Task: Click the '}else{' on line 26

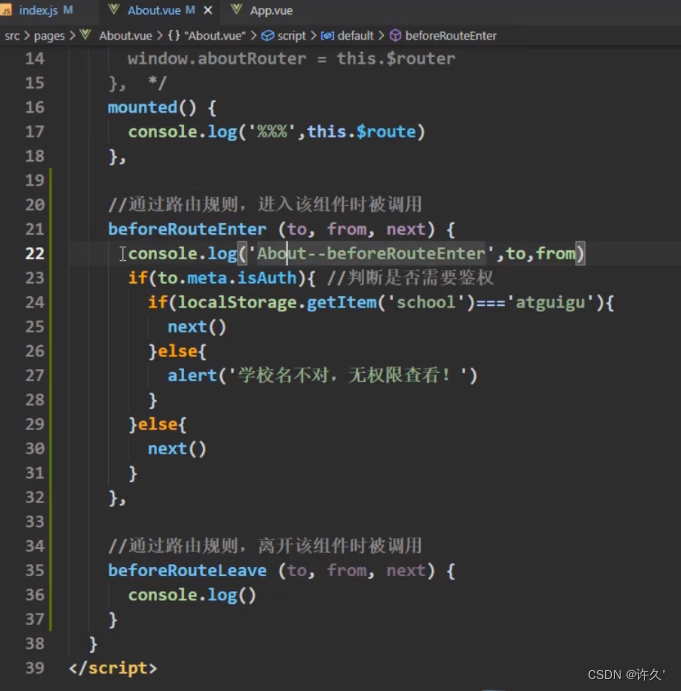Action: 177,351
